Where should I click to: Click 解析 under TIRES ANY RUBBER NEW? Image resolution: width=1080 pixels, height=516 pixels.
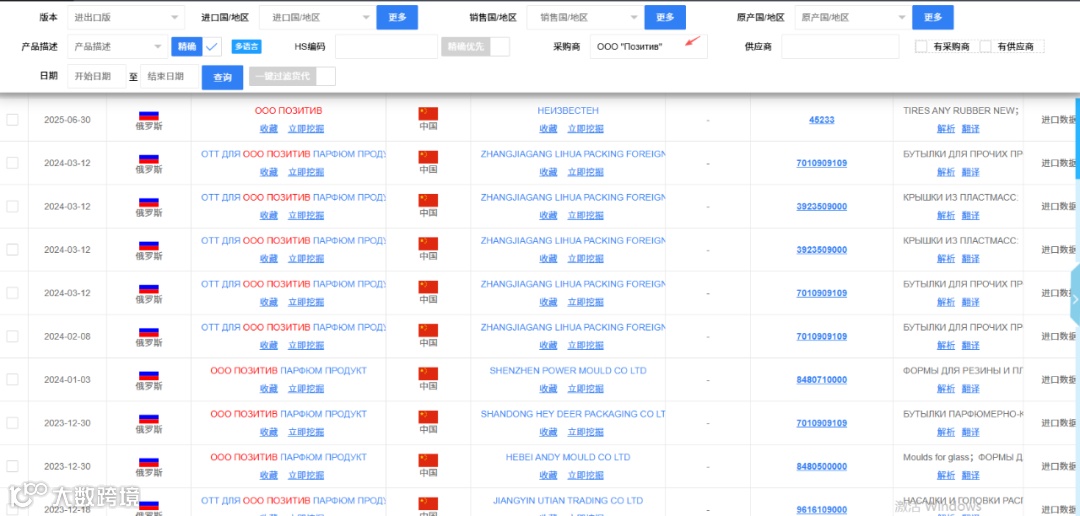(x=946, y=129)
